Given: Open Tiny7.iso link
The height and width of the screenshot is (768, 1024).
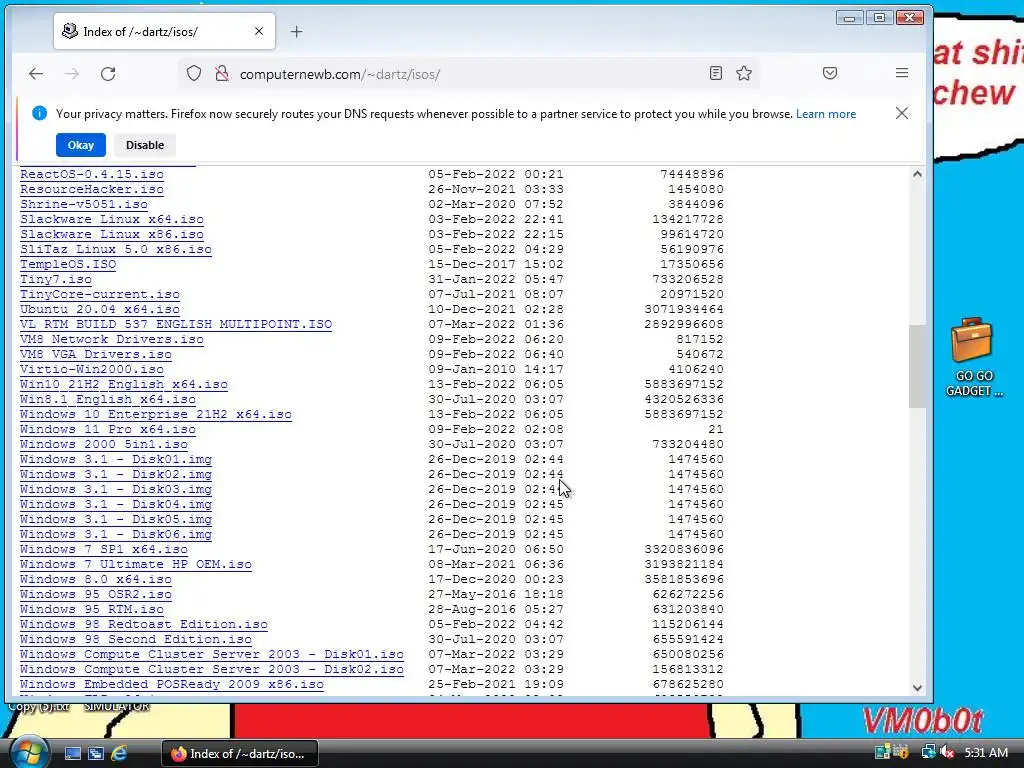Looking at the screenshot, I should point(56,280).
